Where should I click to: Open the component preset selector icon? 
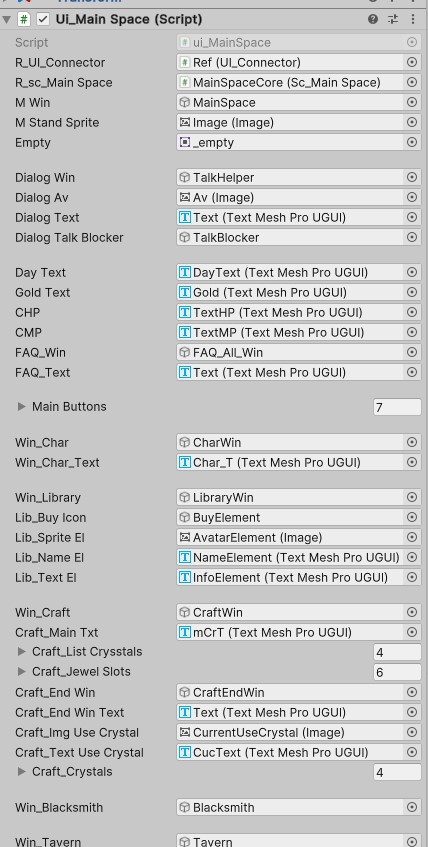click(393, 19)
